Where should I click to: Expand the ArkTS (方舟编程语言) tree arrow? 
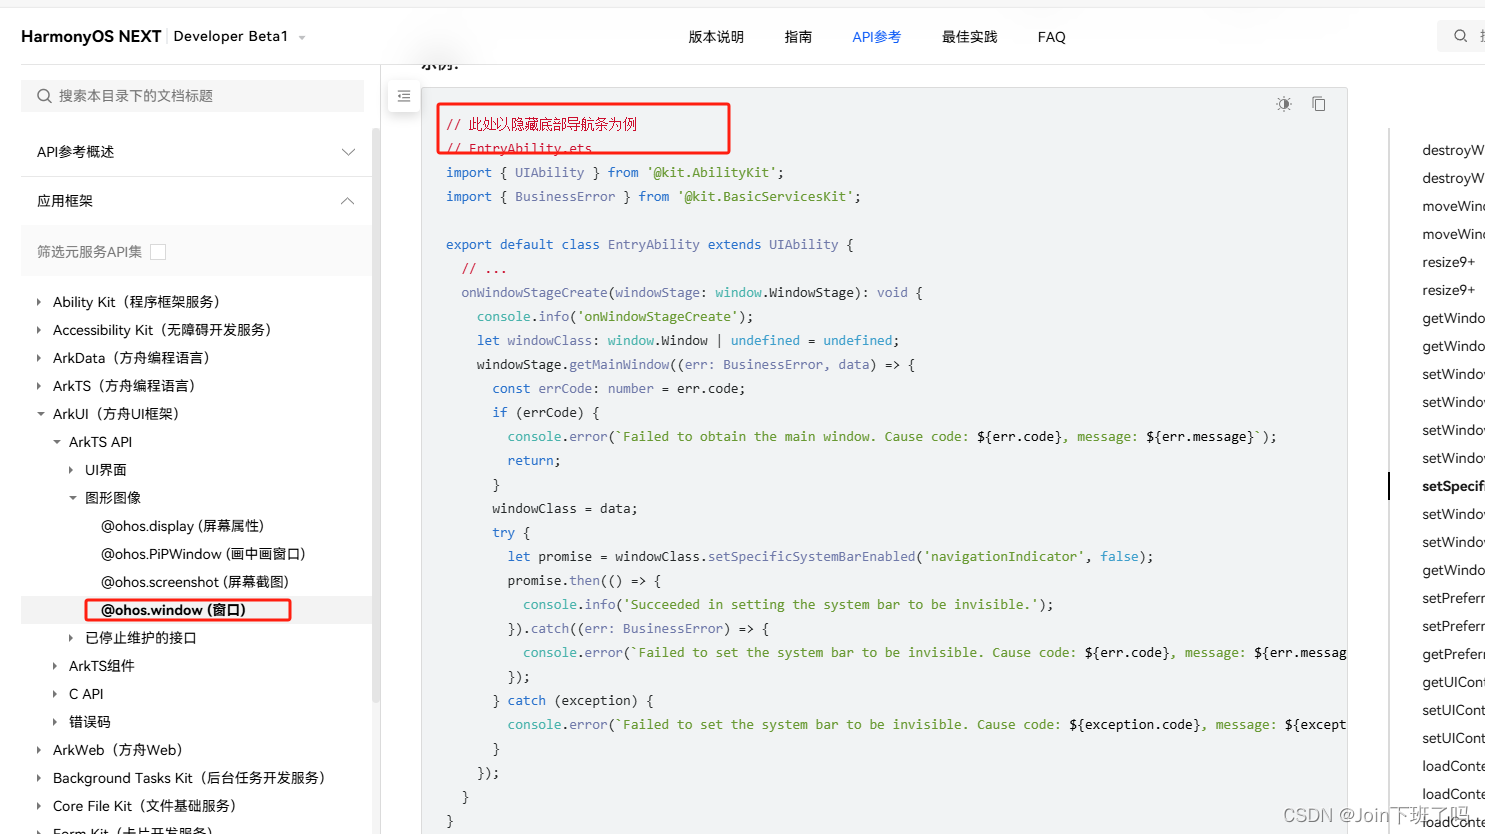coord(39,386)
